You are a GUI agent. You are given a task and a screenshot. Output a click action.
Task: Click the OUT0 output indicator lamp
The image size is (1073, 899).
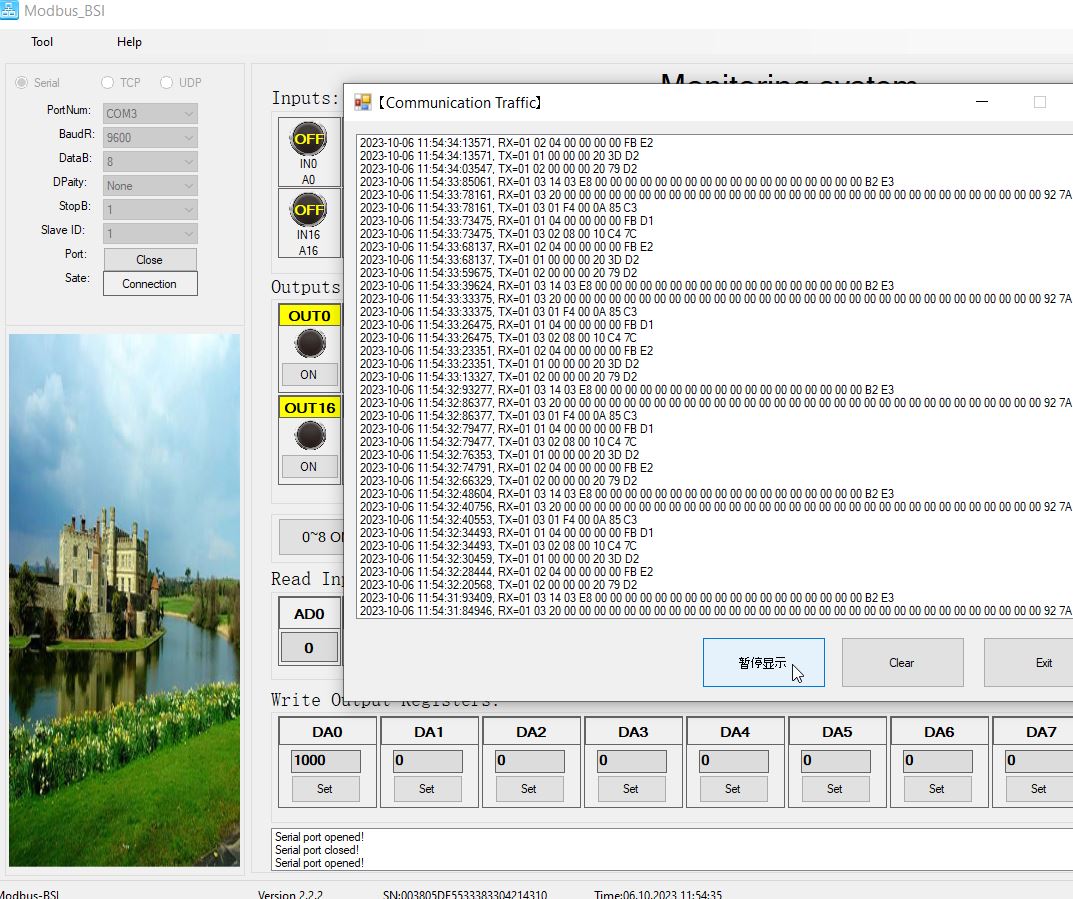tap(309, 343)
